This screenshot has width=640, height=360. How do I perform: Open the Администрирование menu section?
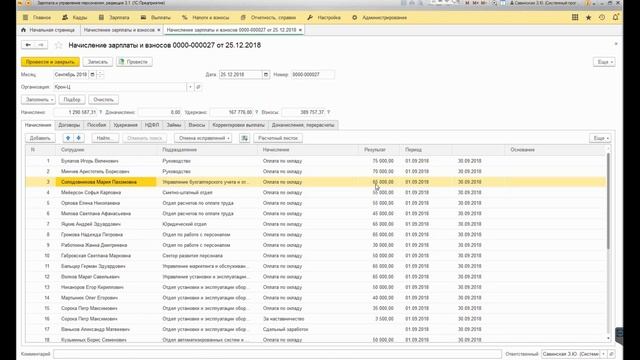point(380,18)
